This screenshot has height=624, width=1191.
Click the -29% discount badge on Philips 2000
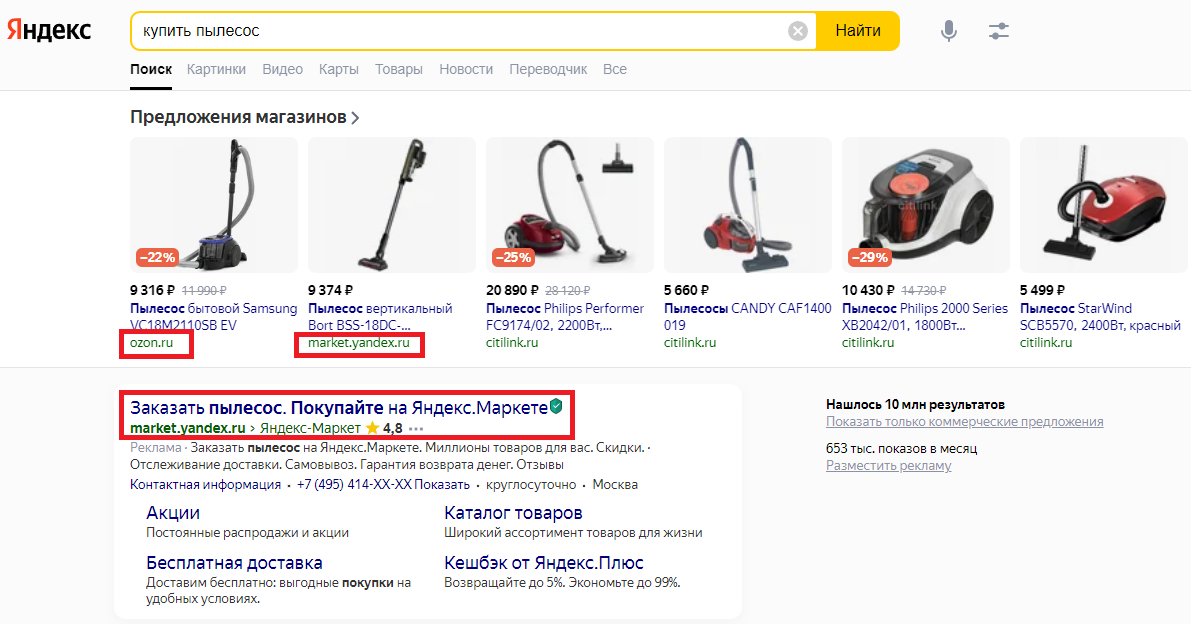(870, 257)
